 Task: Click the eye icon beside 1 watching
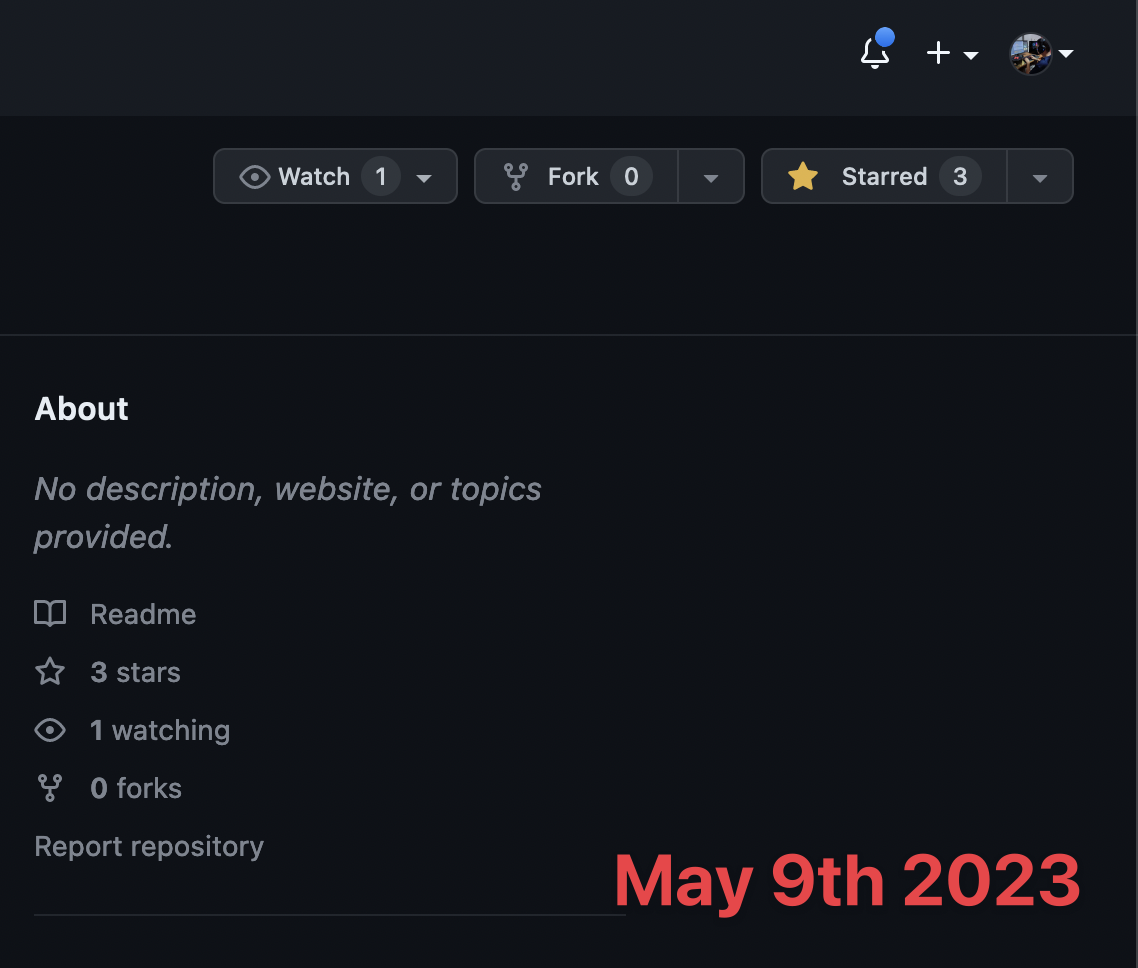[x=50, y=730]
